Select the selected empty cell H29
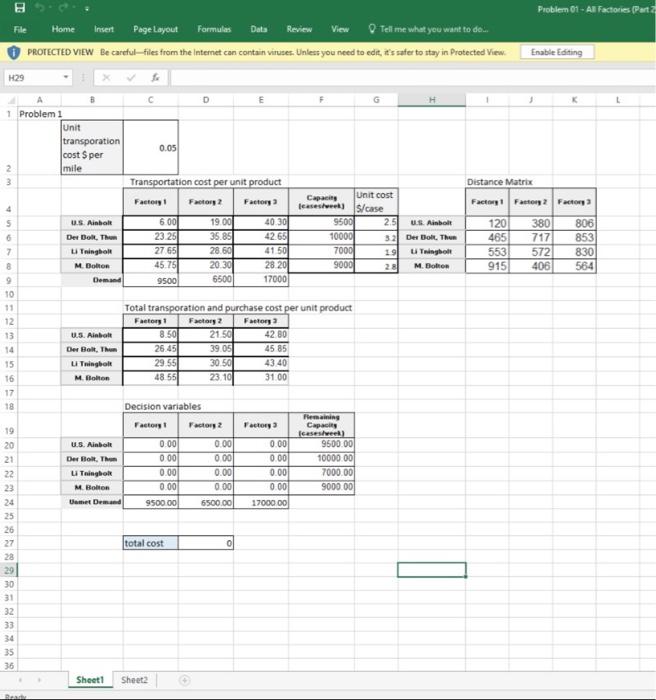The height and width of the screenshot is (700, 656). point(432,570)
